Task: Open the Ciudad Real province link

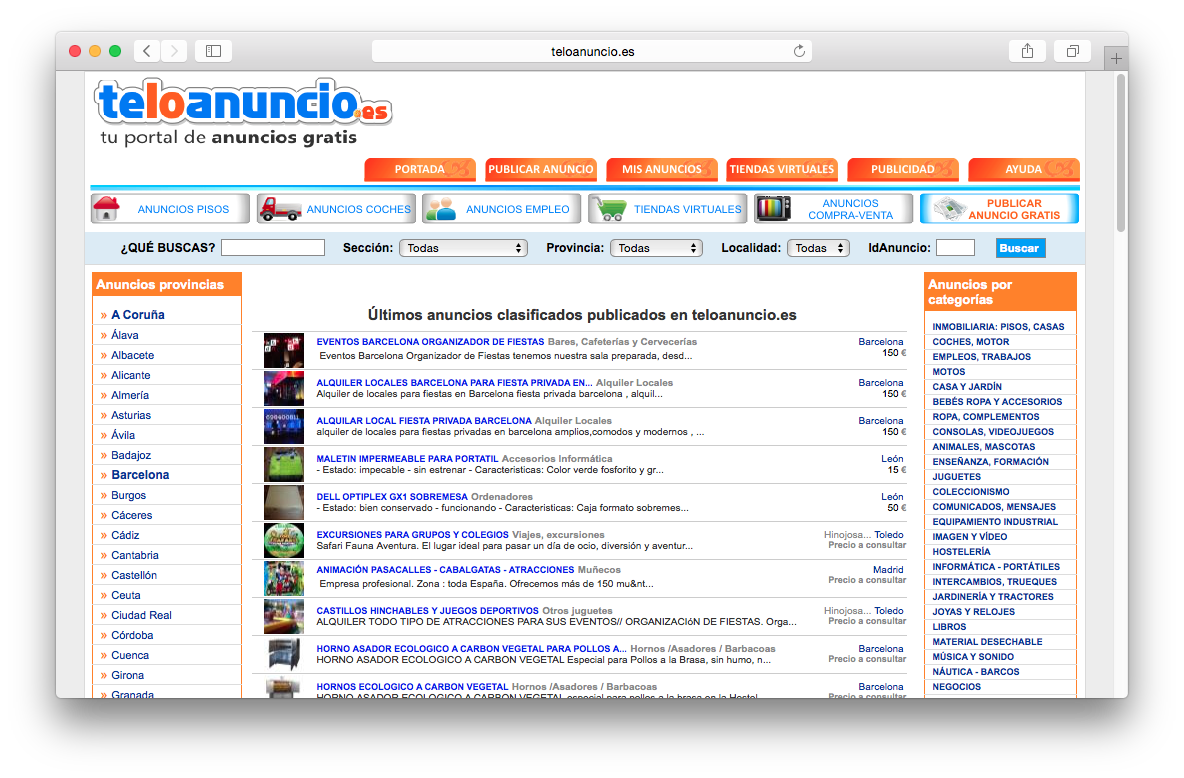Action: (142, 616)
